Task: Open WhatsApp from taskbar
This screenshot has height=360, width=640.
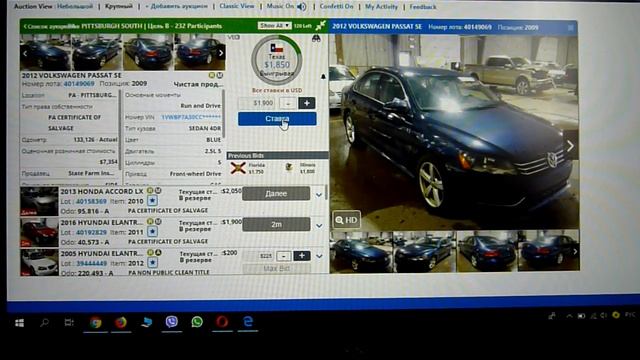Action: (x=197, y=322)
